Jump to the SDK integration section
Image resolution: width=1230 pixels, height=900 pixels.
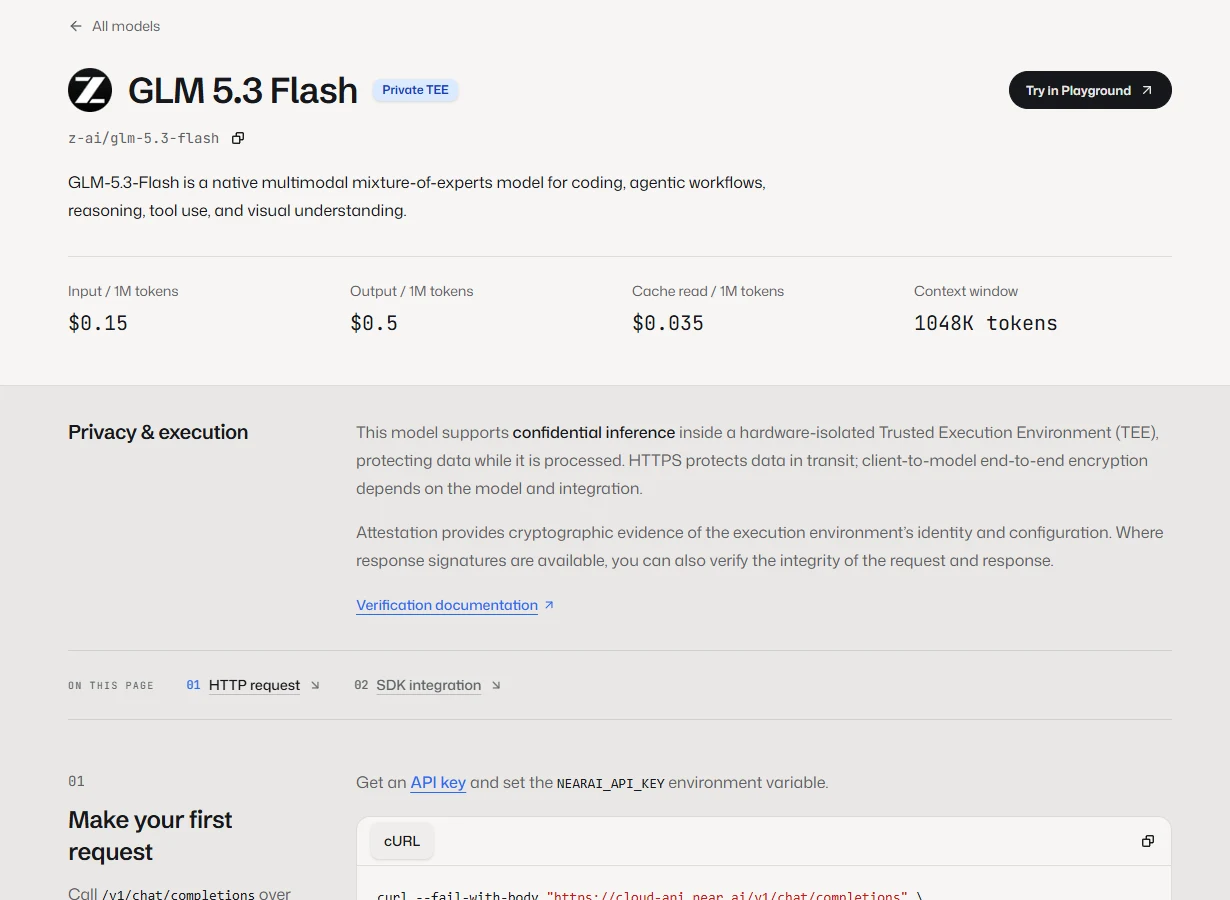[x=428, y=685]
